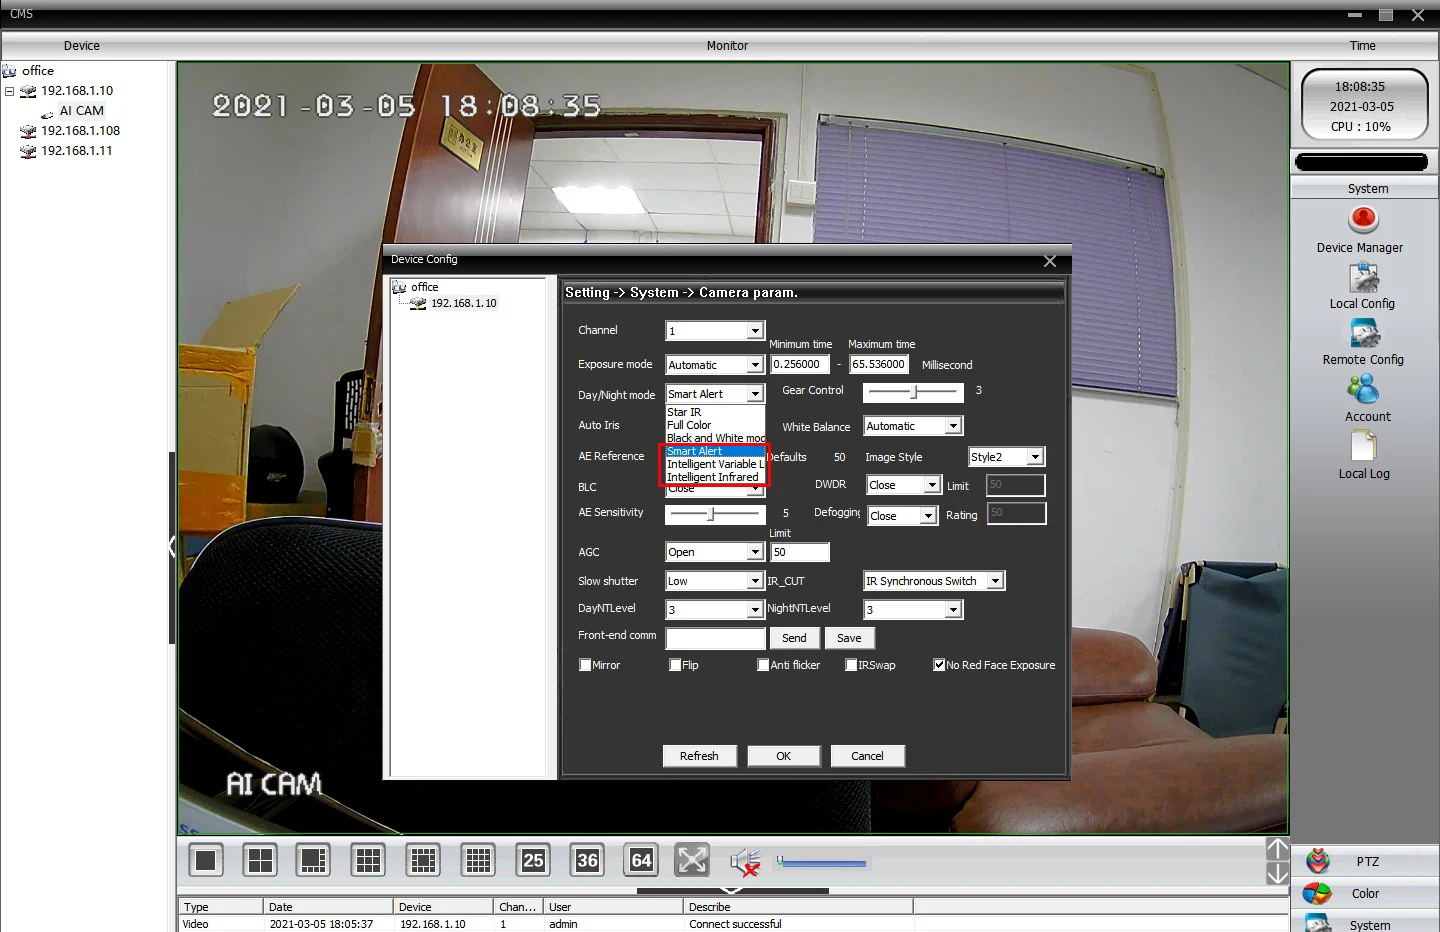Switch to 64-view layout

click(x=641, y=860)
